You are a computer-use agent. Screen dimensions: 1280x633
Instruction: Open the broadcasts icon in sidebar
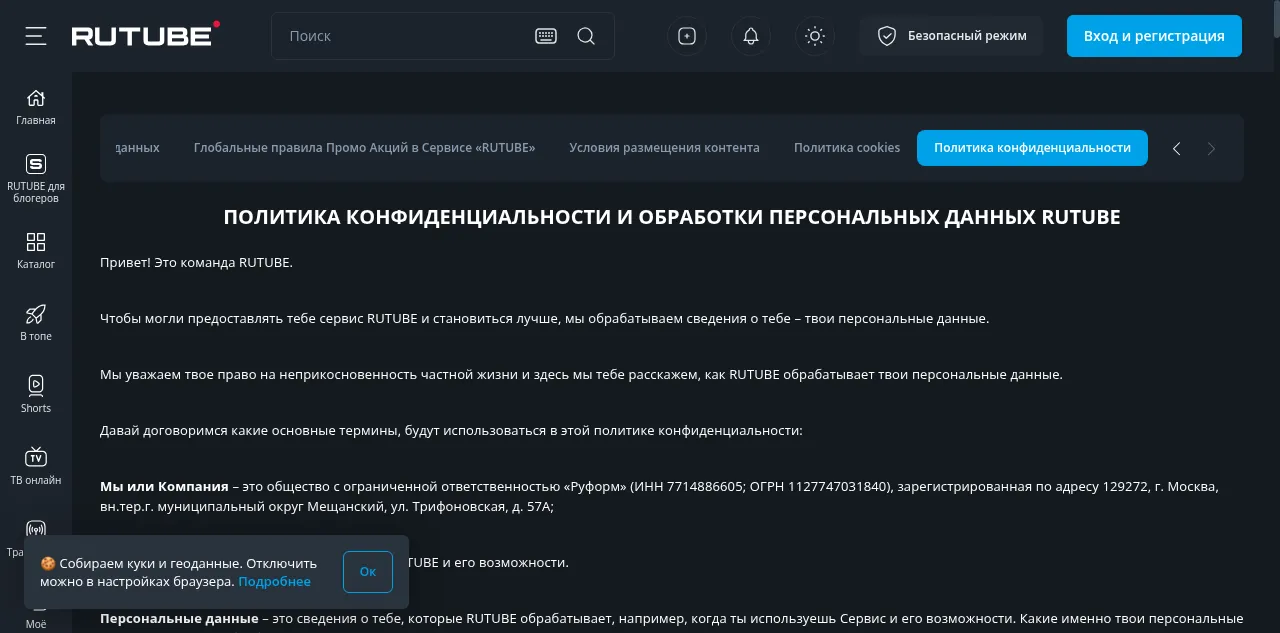[x=36, y=529]
